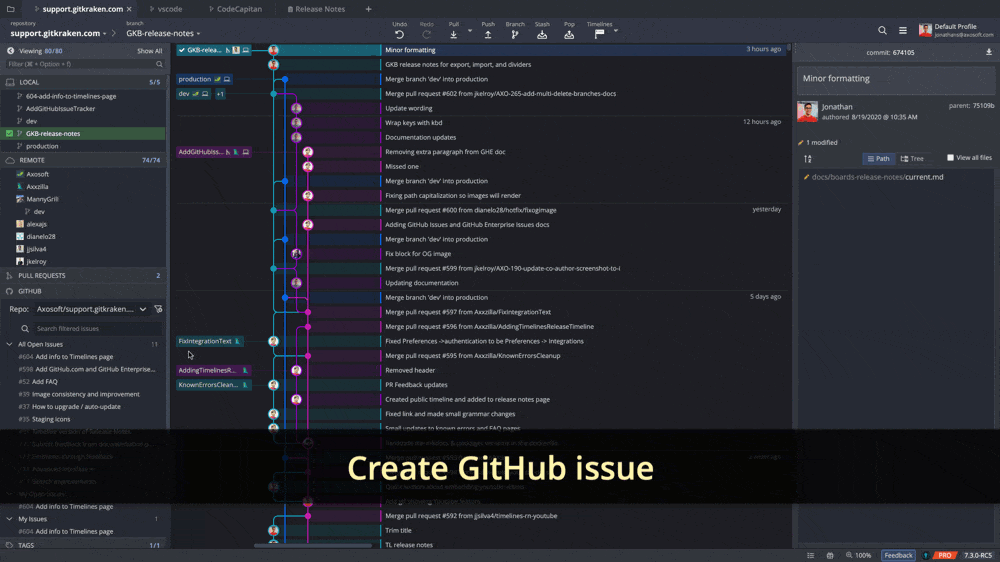Switch file view to Path
Screen dimensions: 1000x562
(878, 158)
